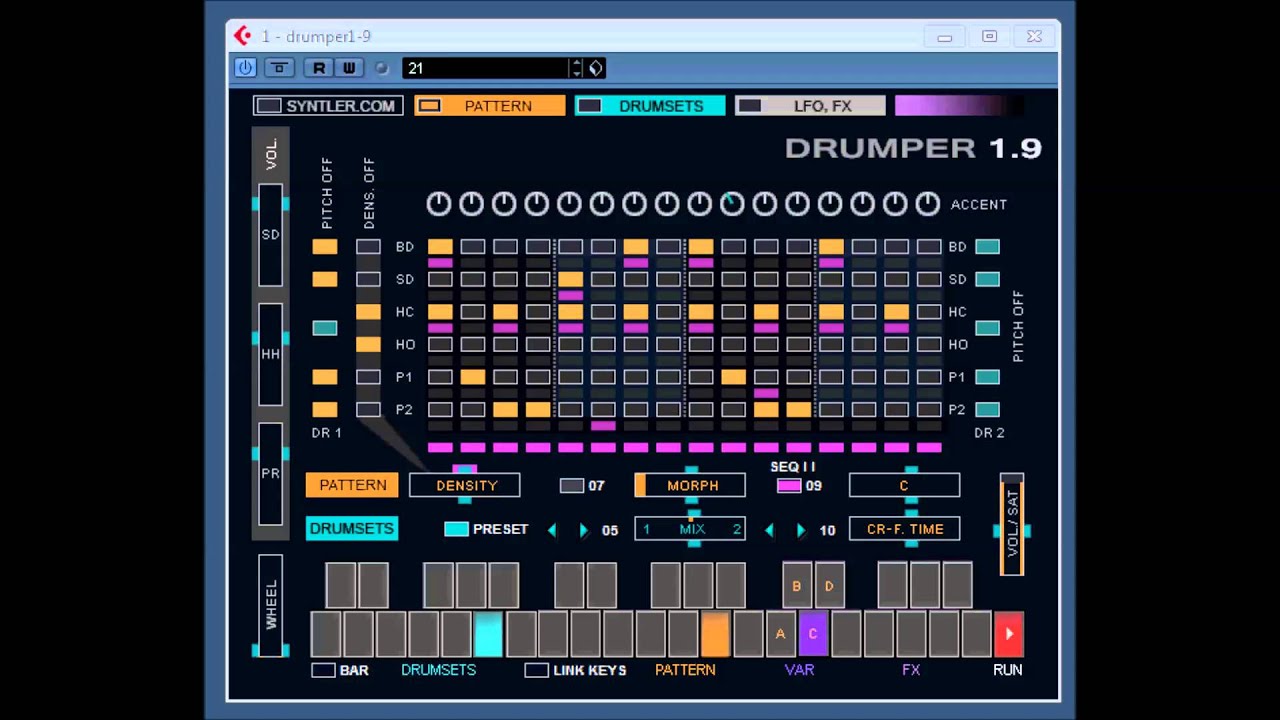Click the MIX 1-2 slider
The image size is (1280, 720).
point(691,529)
